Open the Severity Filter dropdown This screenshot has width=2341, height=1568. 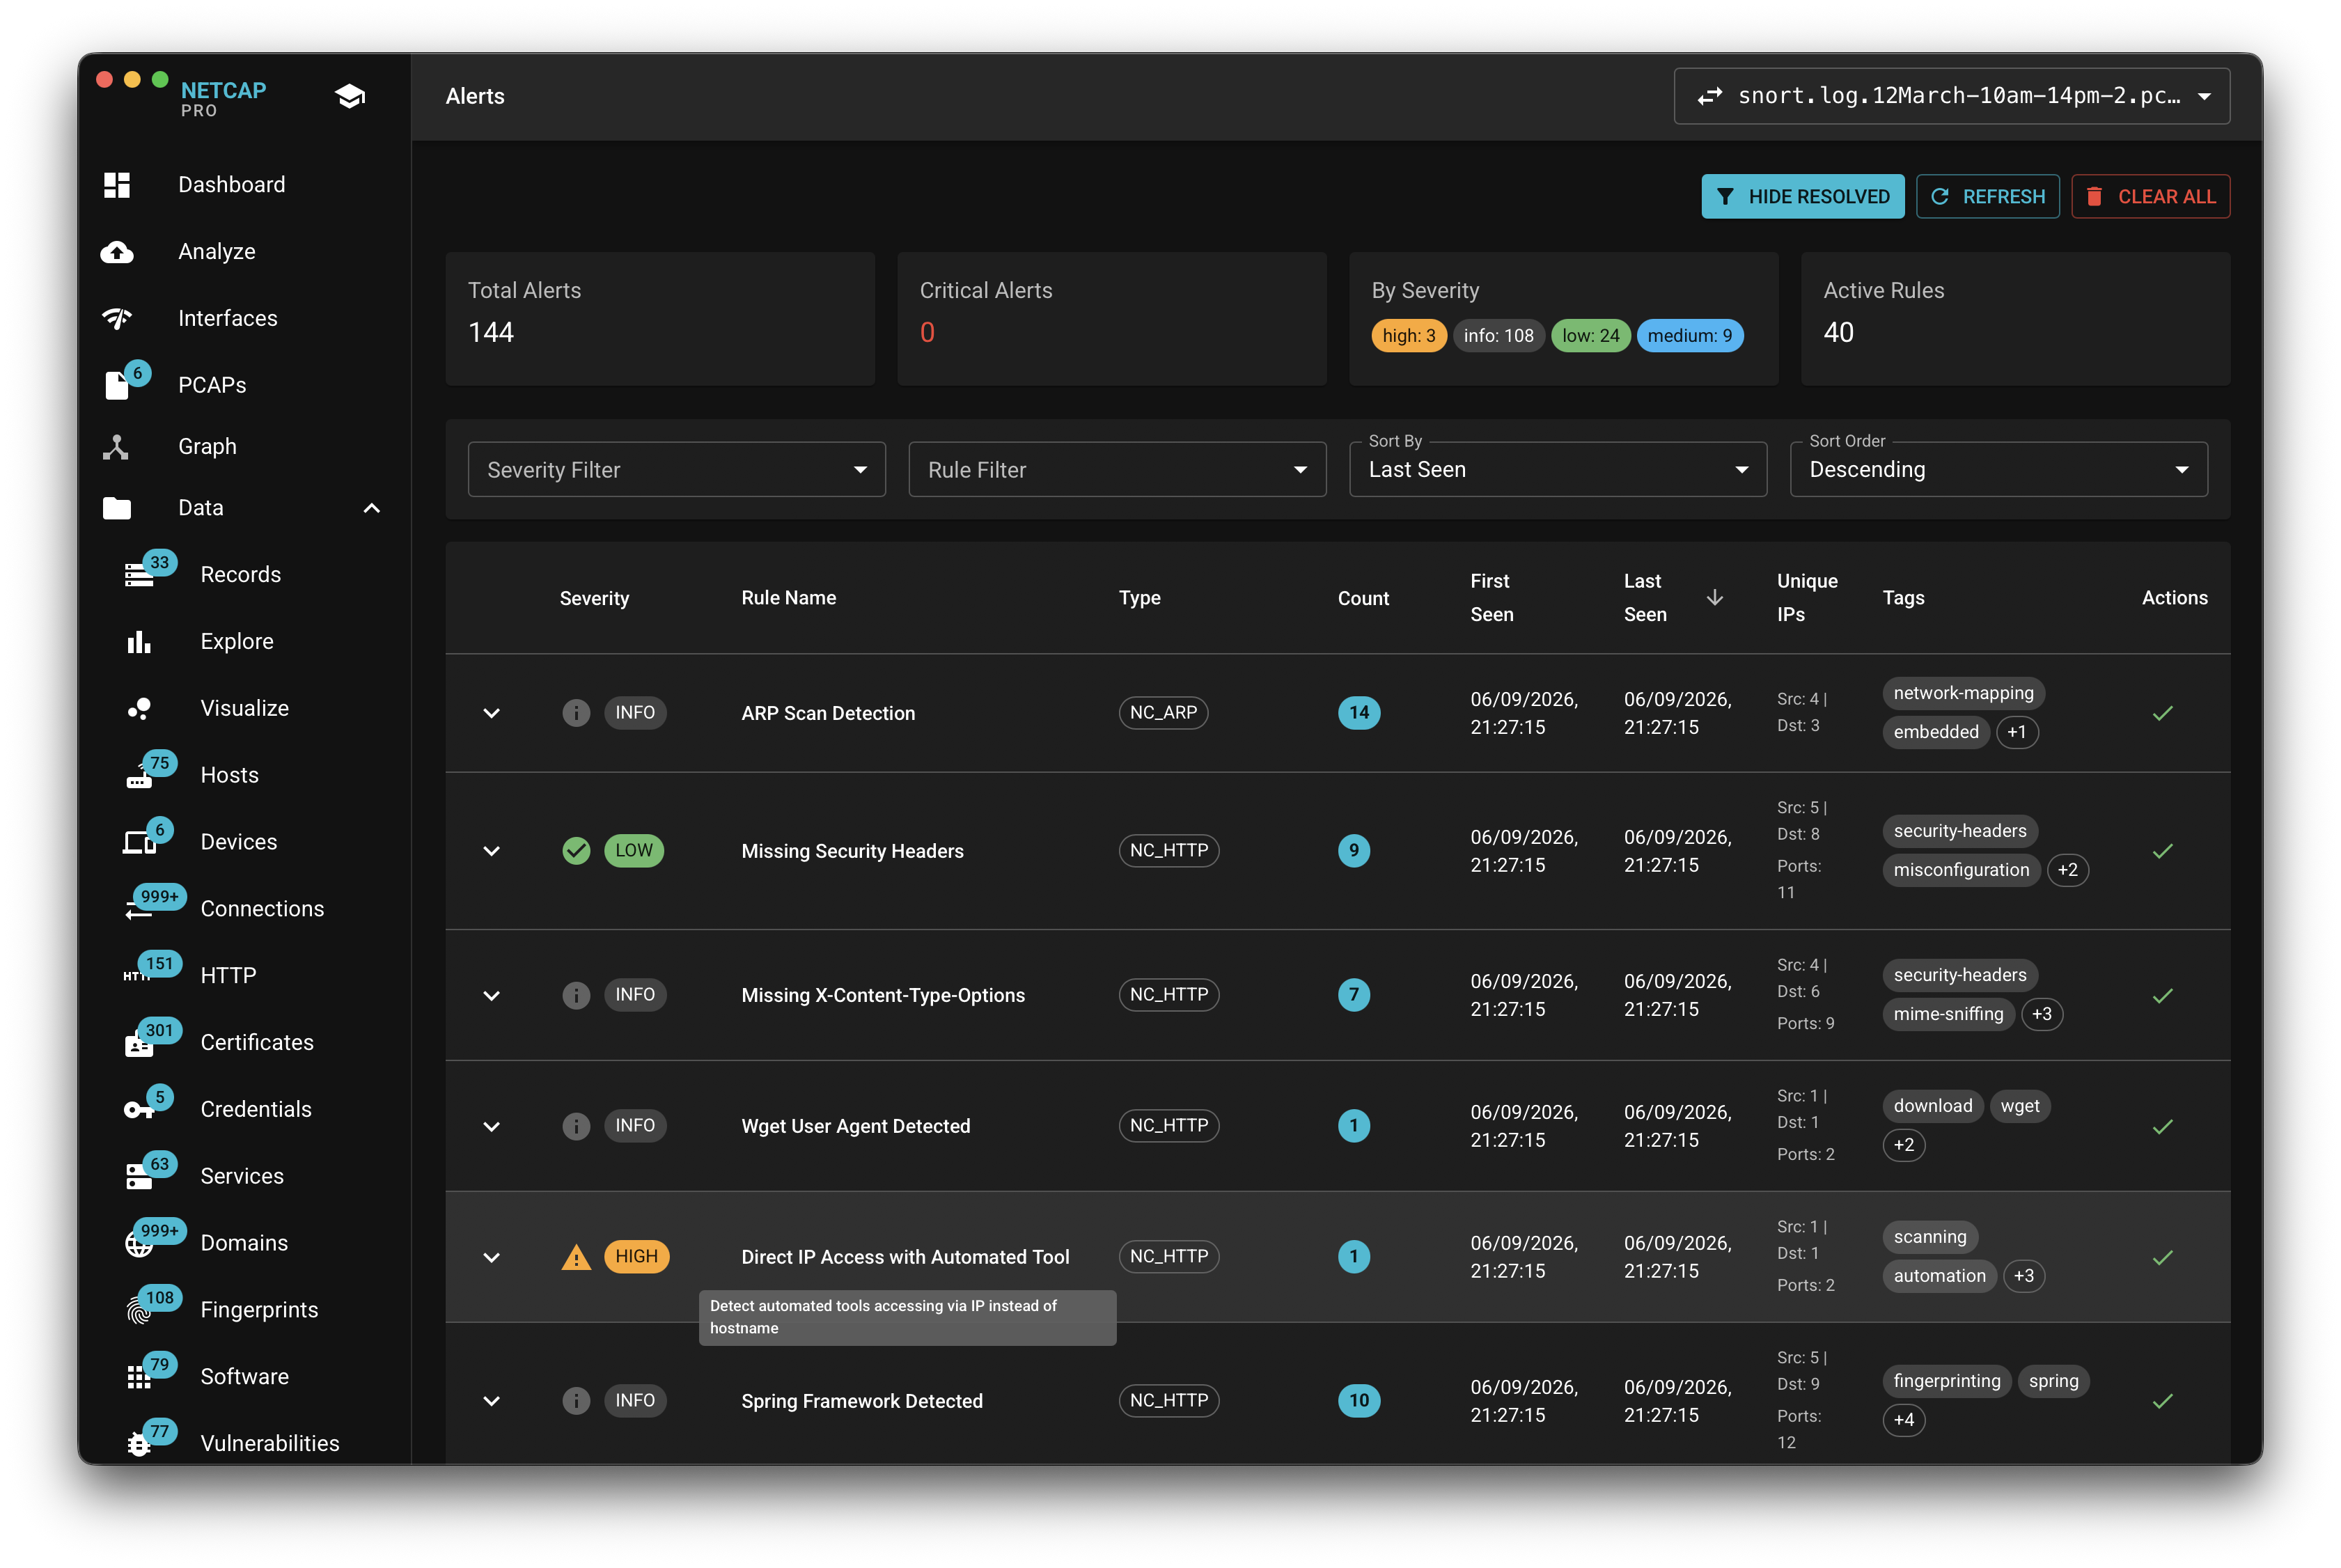point(676,470)
